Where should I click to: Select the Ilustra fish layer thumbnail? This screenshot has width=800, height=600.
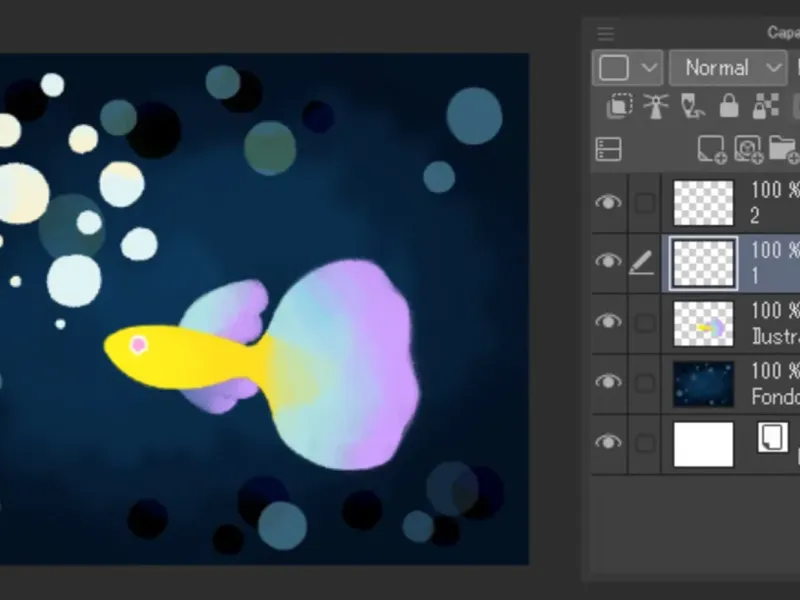[703, 323]
